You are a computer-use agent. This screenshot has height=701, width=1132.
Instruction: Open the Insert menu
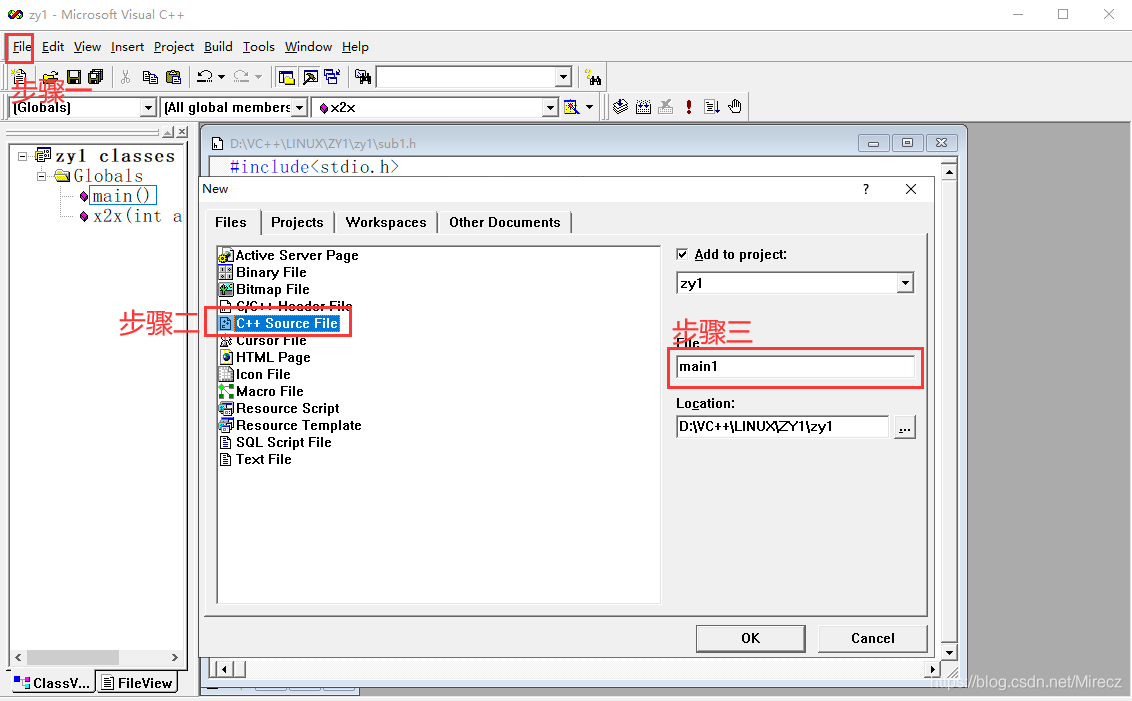[127, 46]
